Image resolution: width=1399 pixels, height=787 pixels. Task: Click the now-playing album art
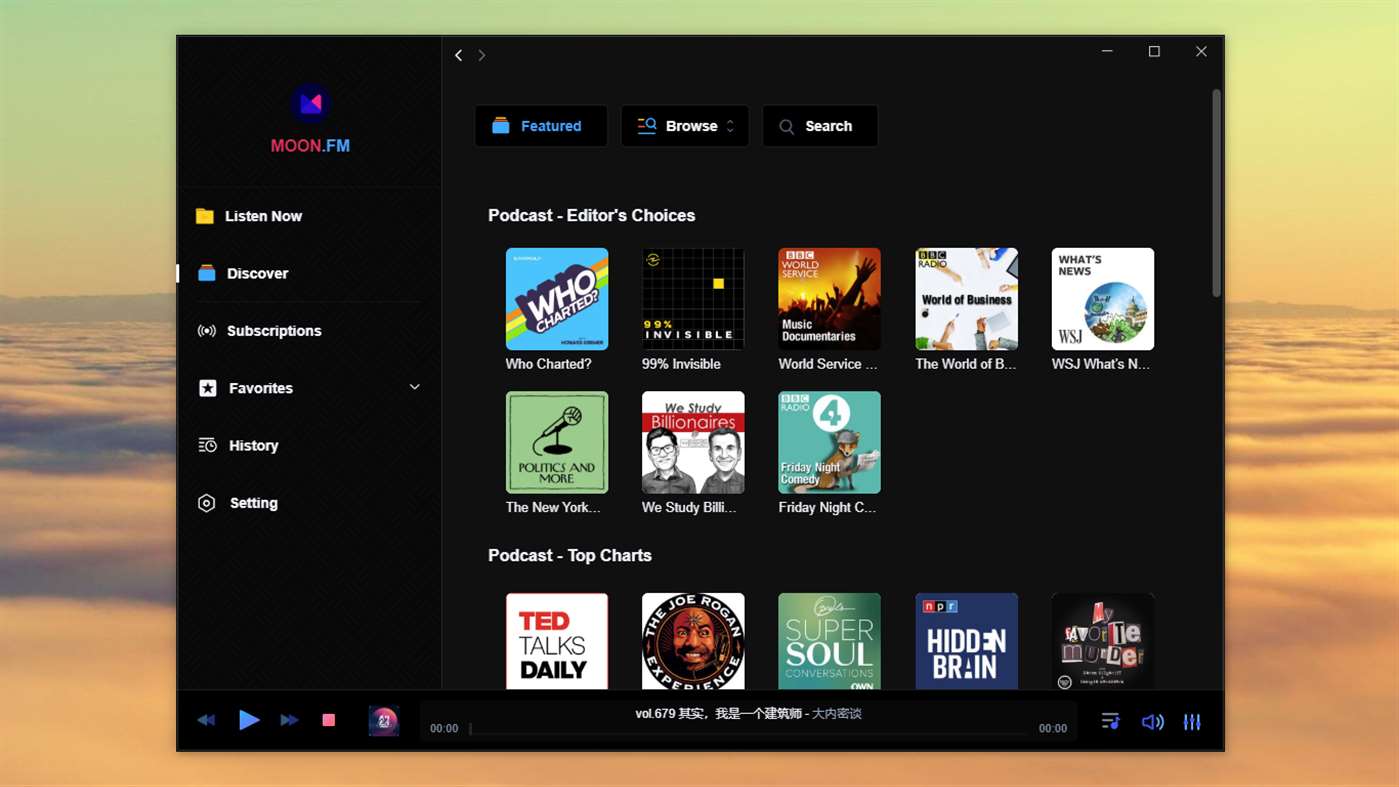click(384, 721)
